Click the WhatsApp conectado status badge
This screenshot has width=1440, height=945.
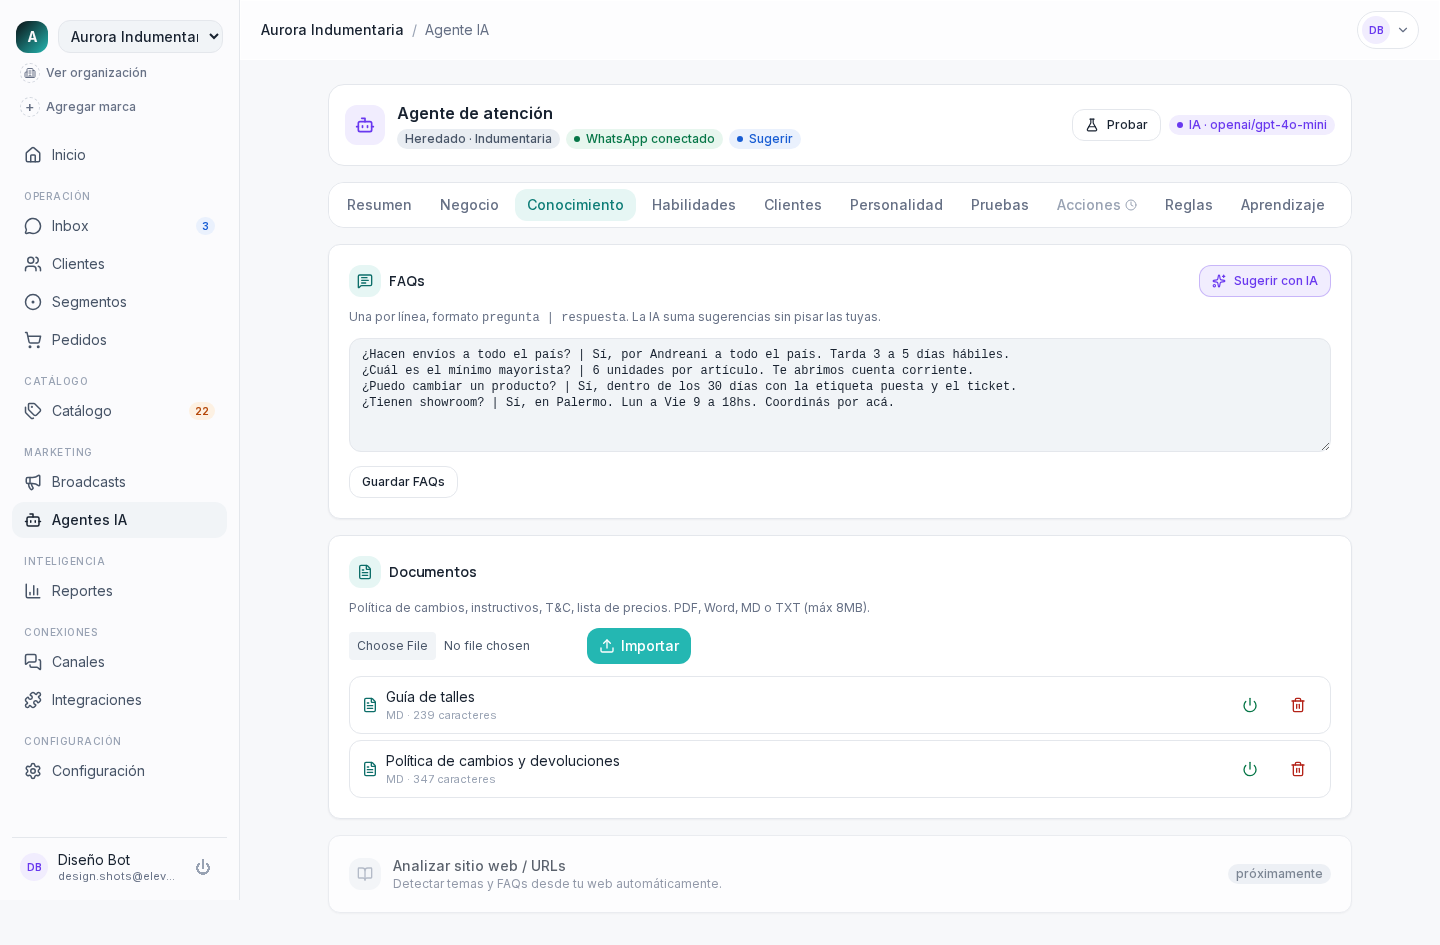[x=644, y=139]
